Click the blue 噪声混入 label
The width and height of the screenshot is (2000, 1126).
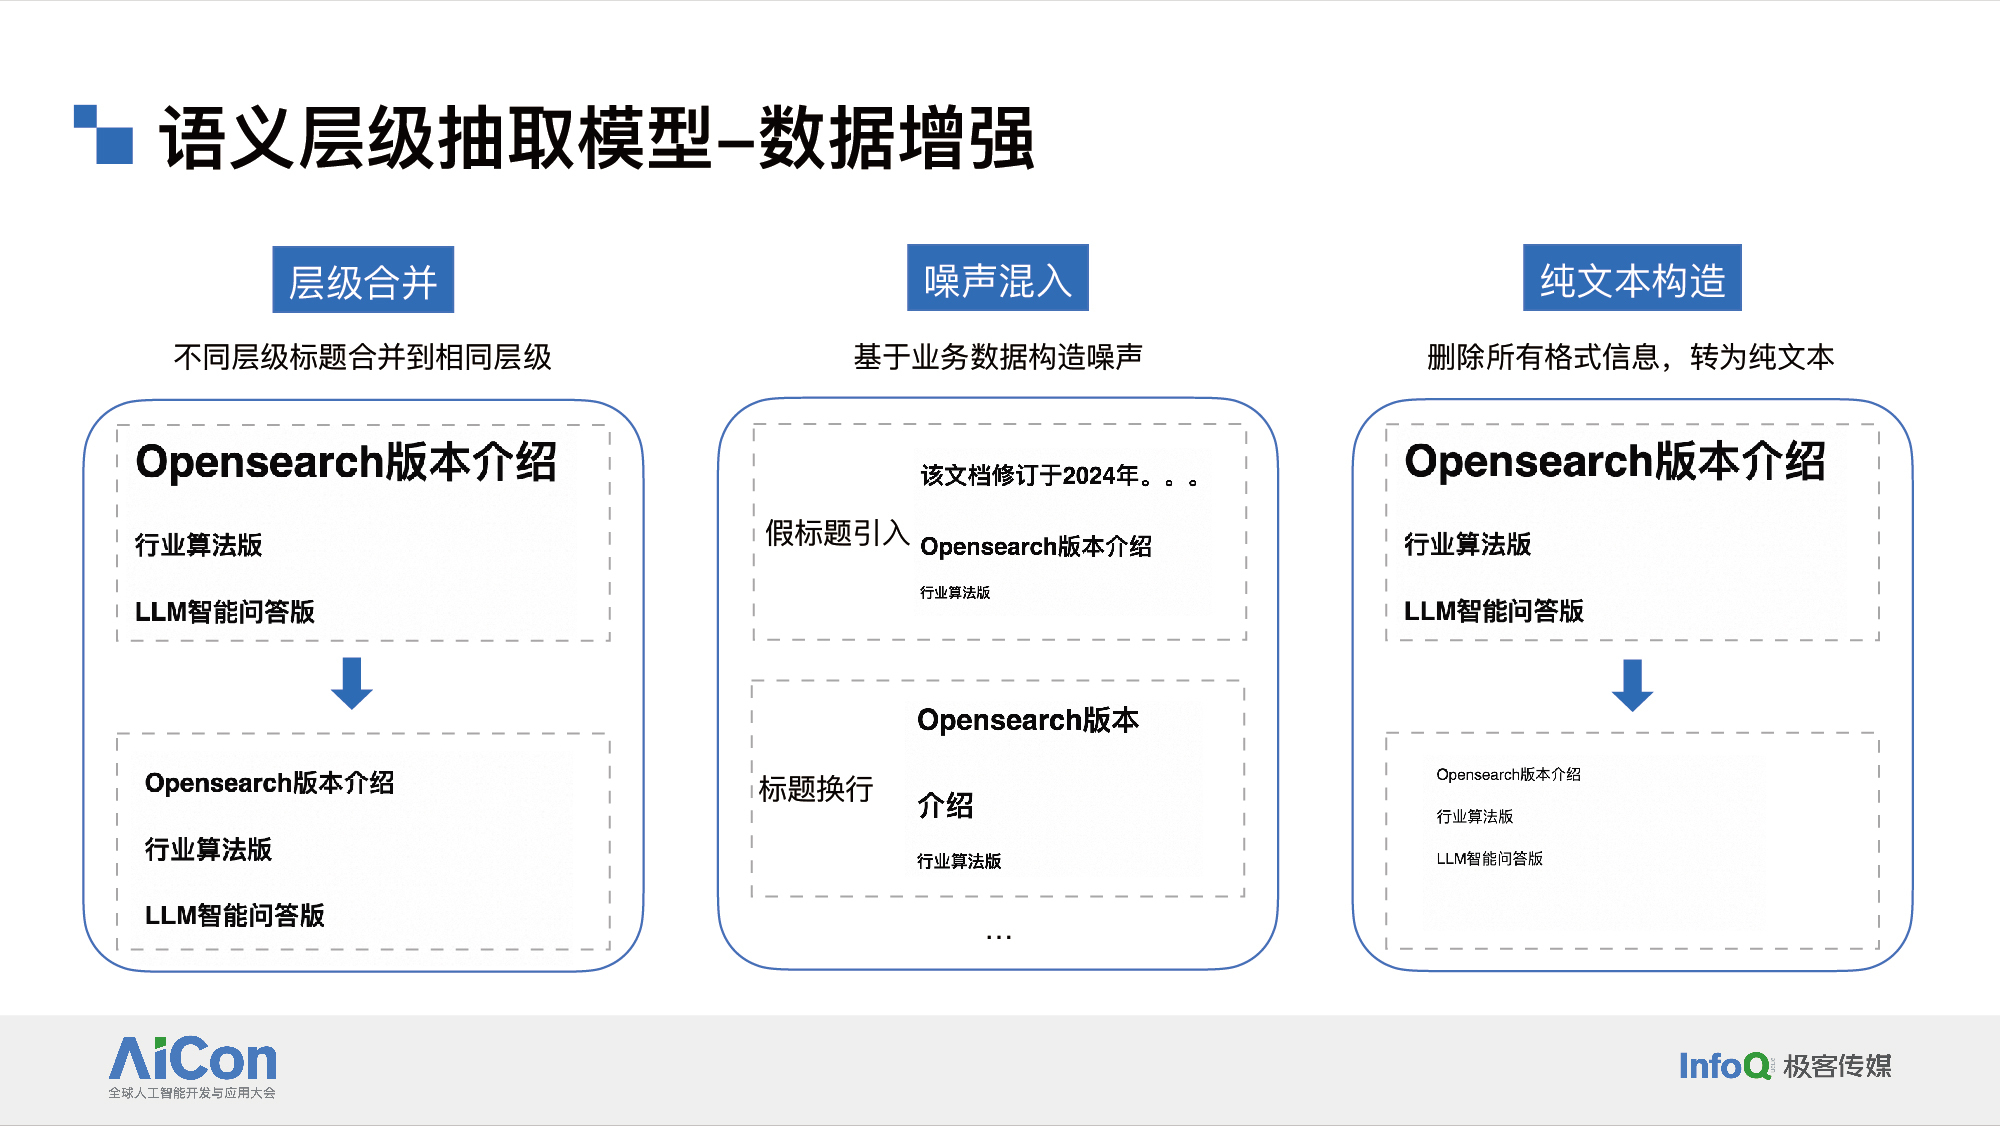tap(998, 278)
